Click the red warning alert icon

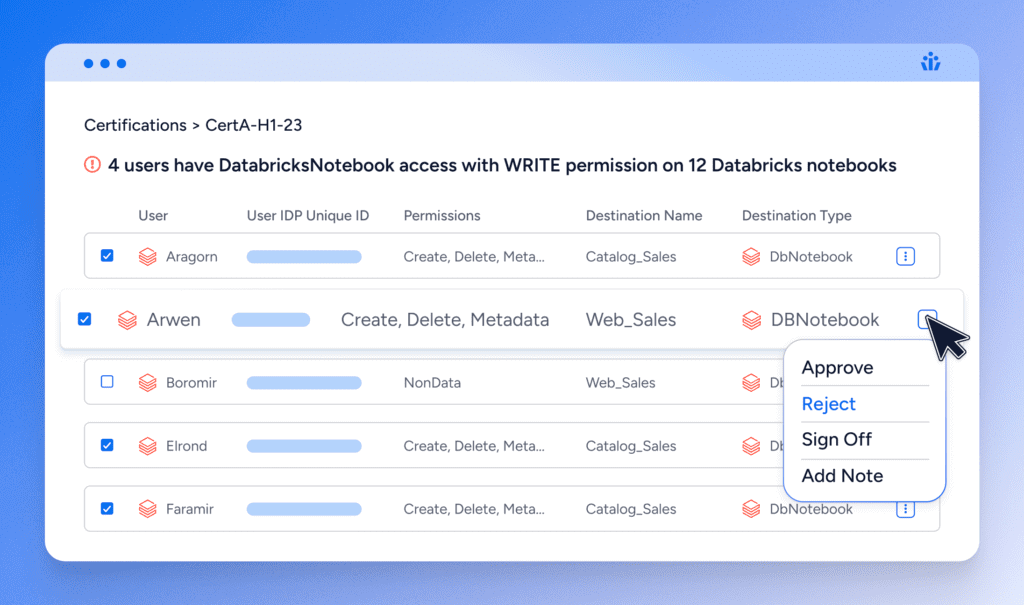pos(92,165)
